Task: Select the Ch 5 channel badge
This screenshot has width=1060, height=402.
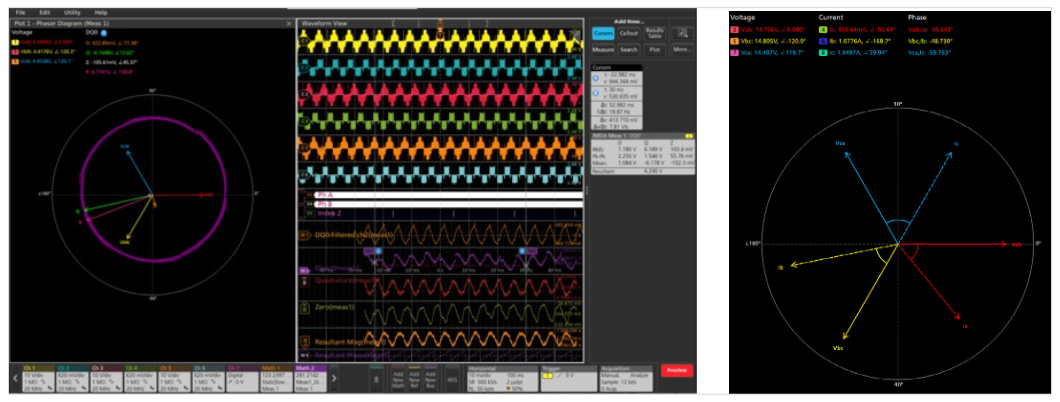Action: (174, 378)
